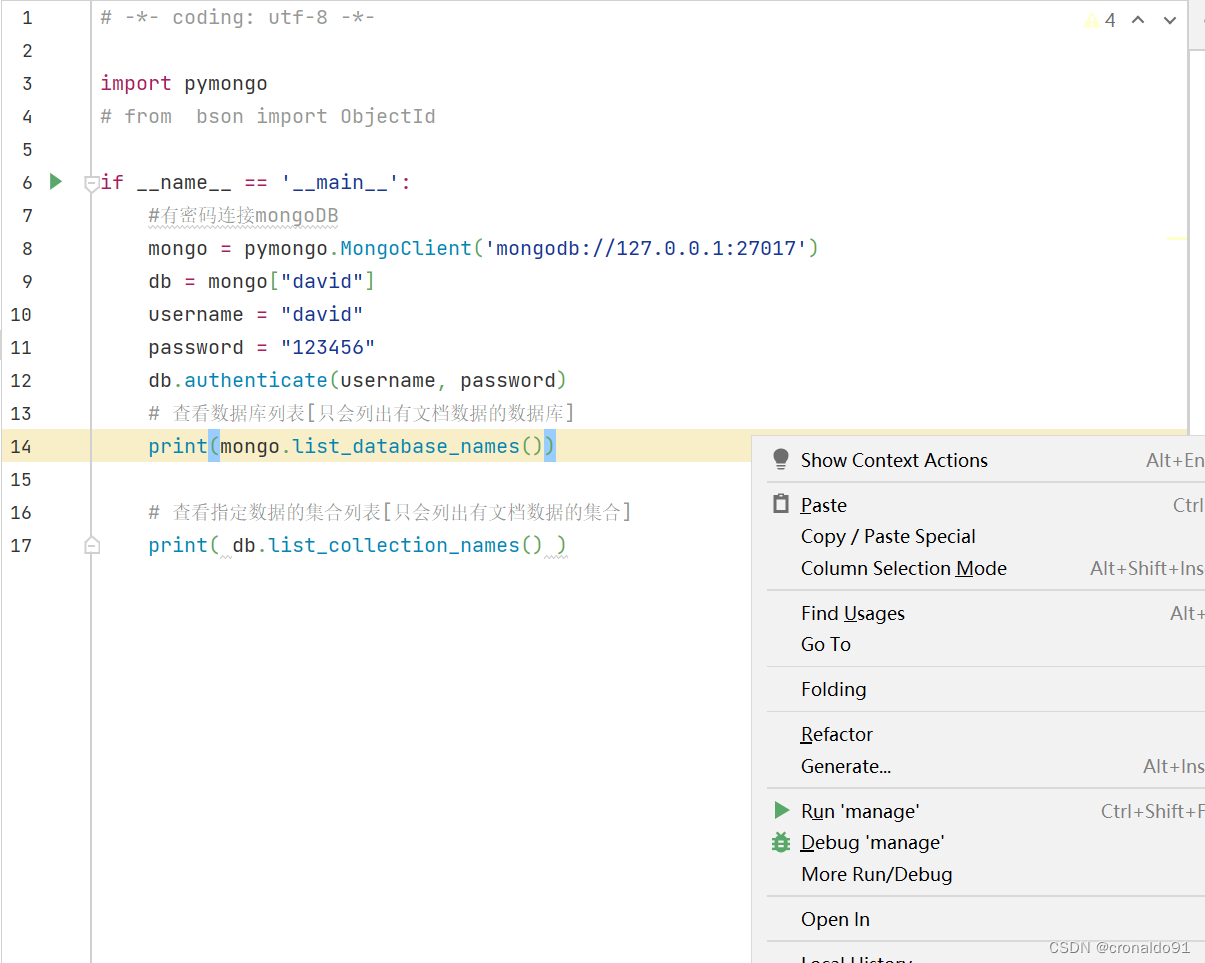The image size is (1205, 963).
Task: Go to previous highlighted error arrow
Action: (1138, 20)
